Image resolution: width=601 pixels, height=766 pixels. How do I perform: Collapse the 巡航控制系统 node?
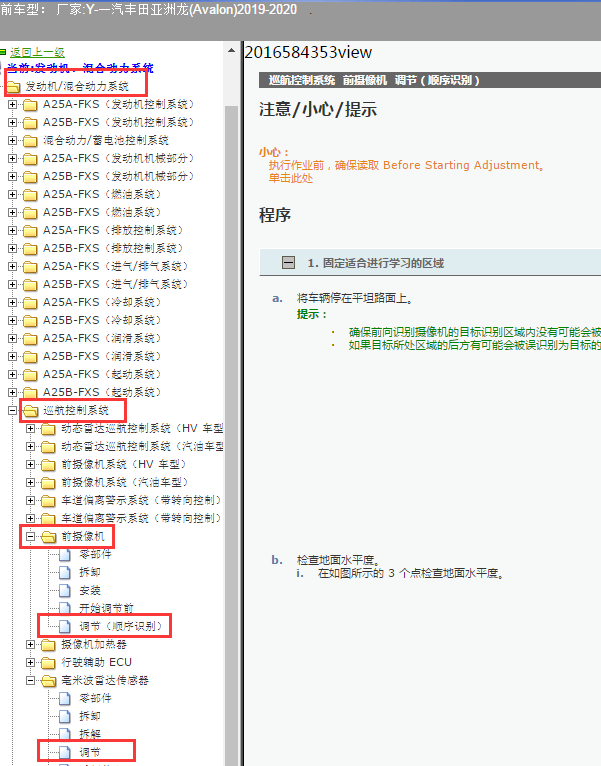click(x=13, y=410)
